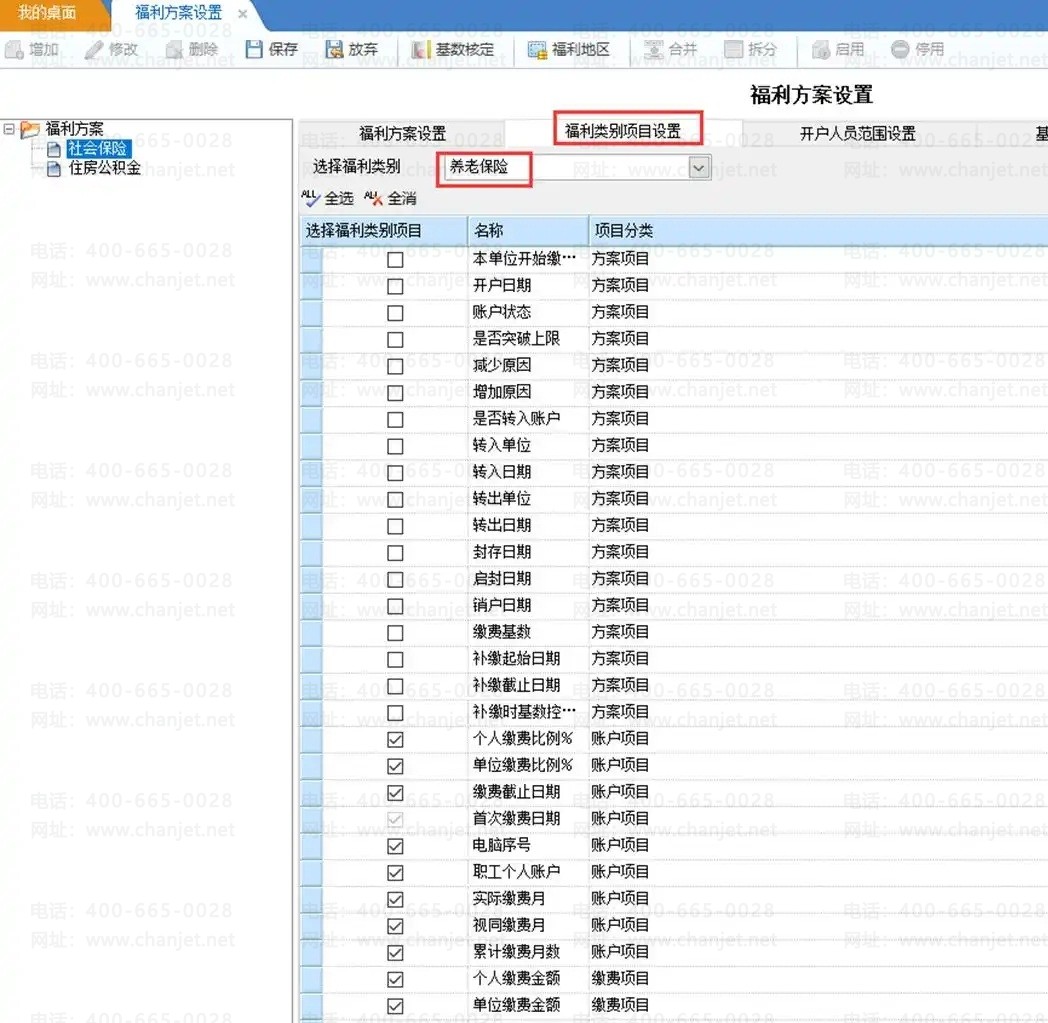The height and width of the screenshot is (1023, 1048).
Task: Check the 开户日期 checkbox
Action: 395,286
